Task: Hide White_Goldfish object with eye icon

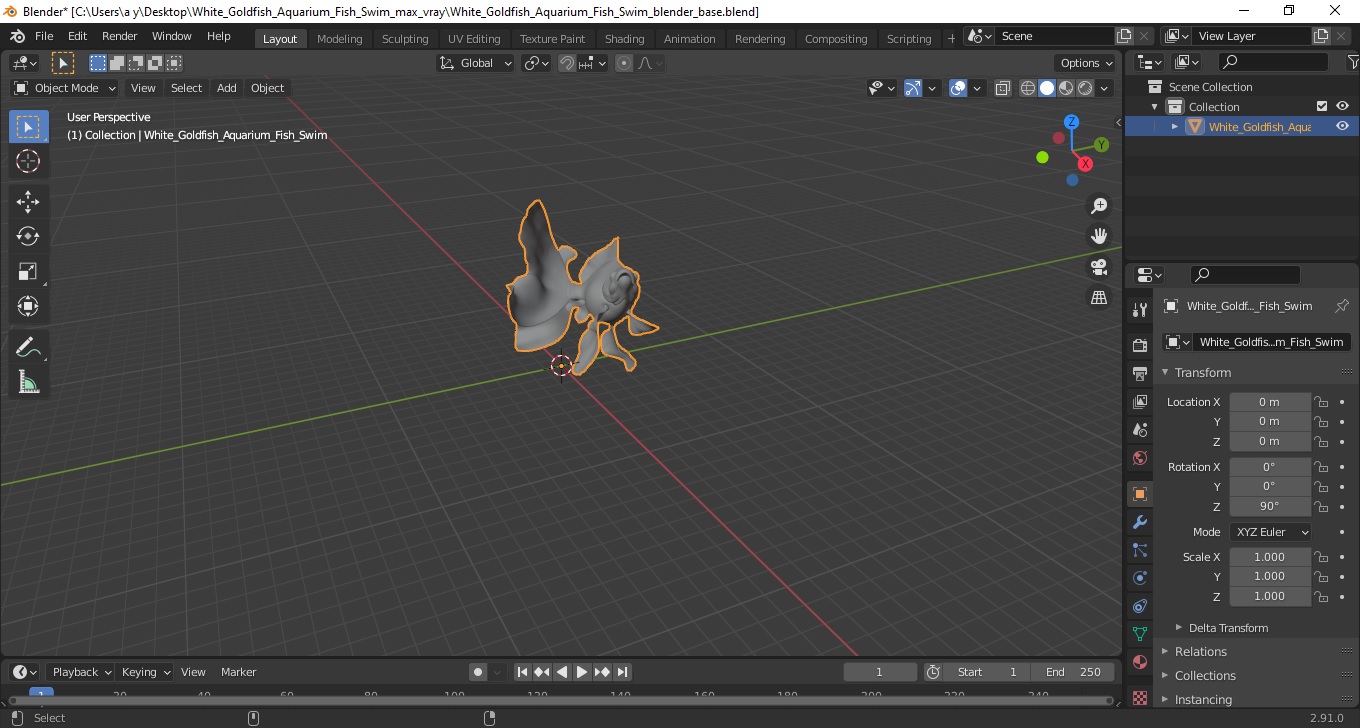Action: click(1343, 126)
